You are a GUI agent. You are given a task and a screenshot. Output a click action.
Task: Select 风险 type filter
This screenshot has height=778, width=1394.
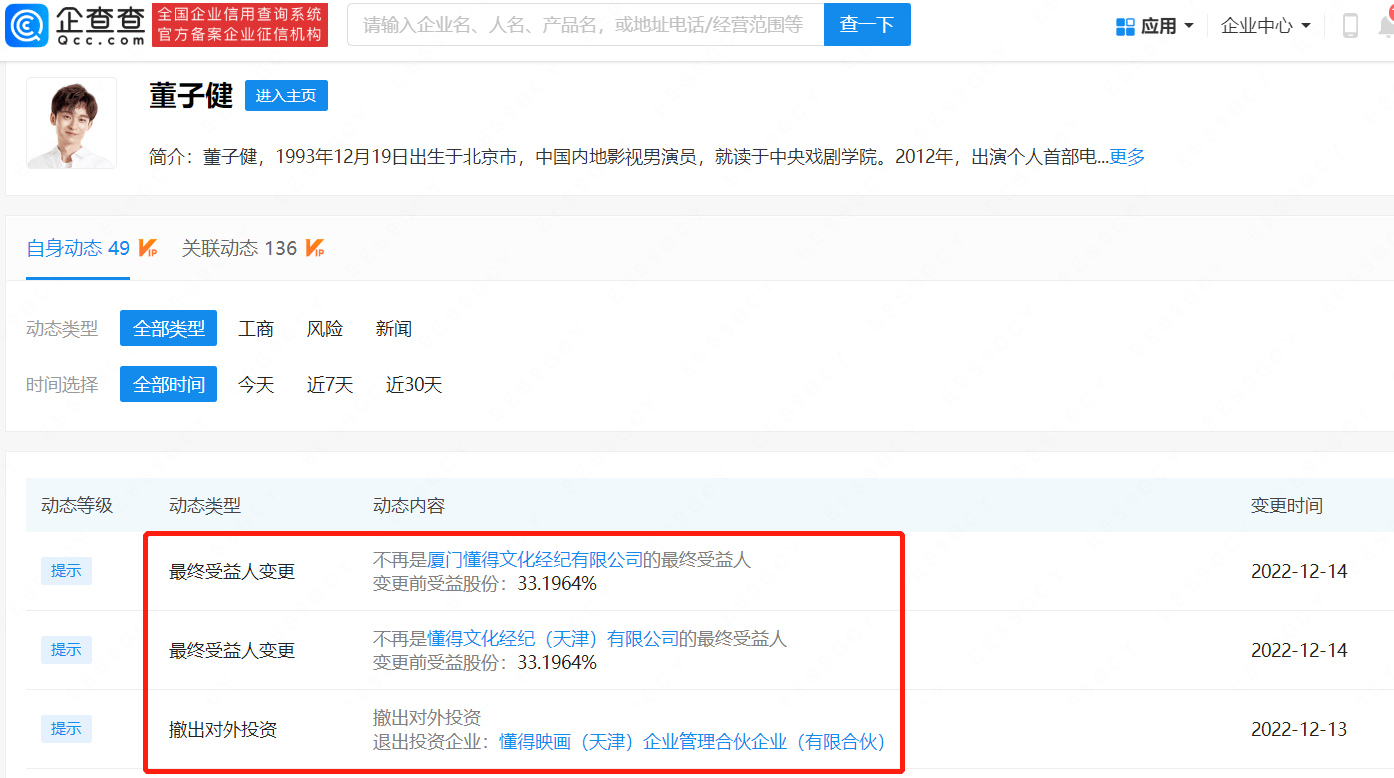click(x=325, y=328)
